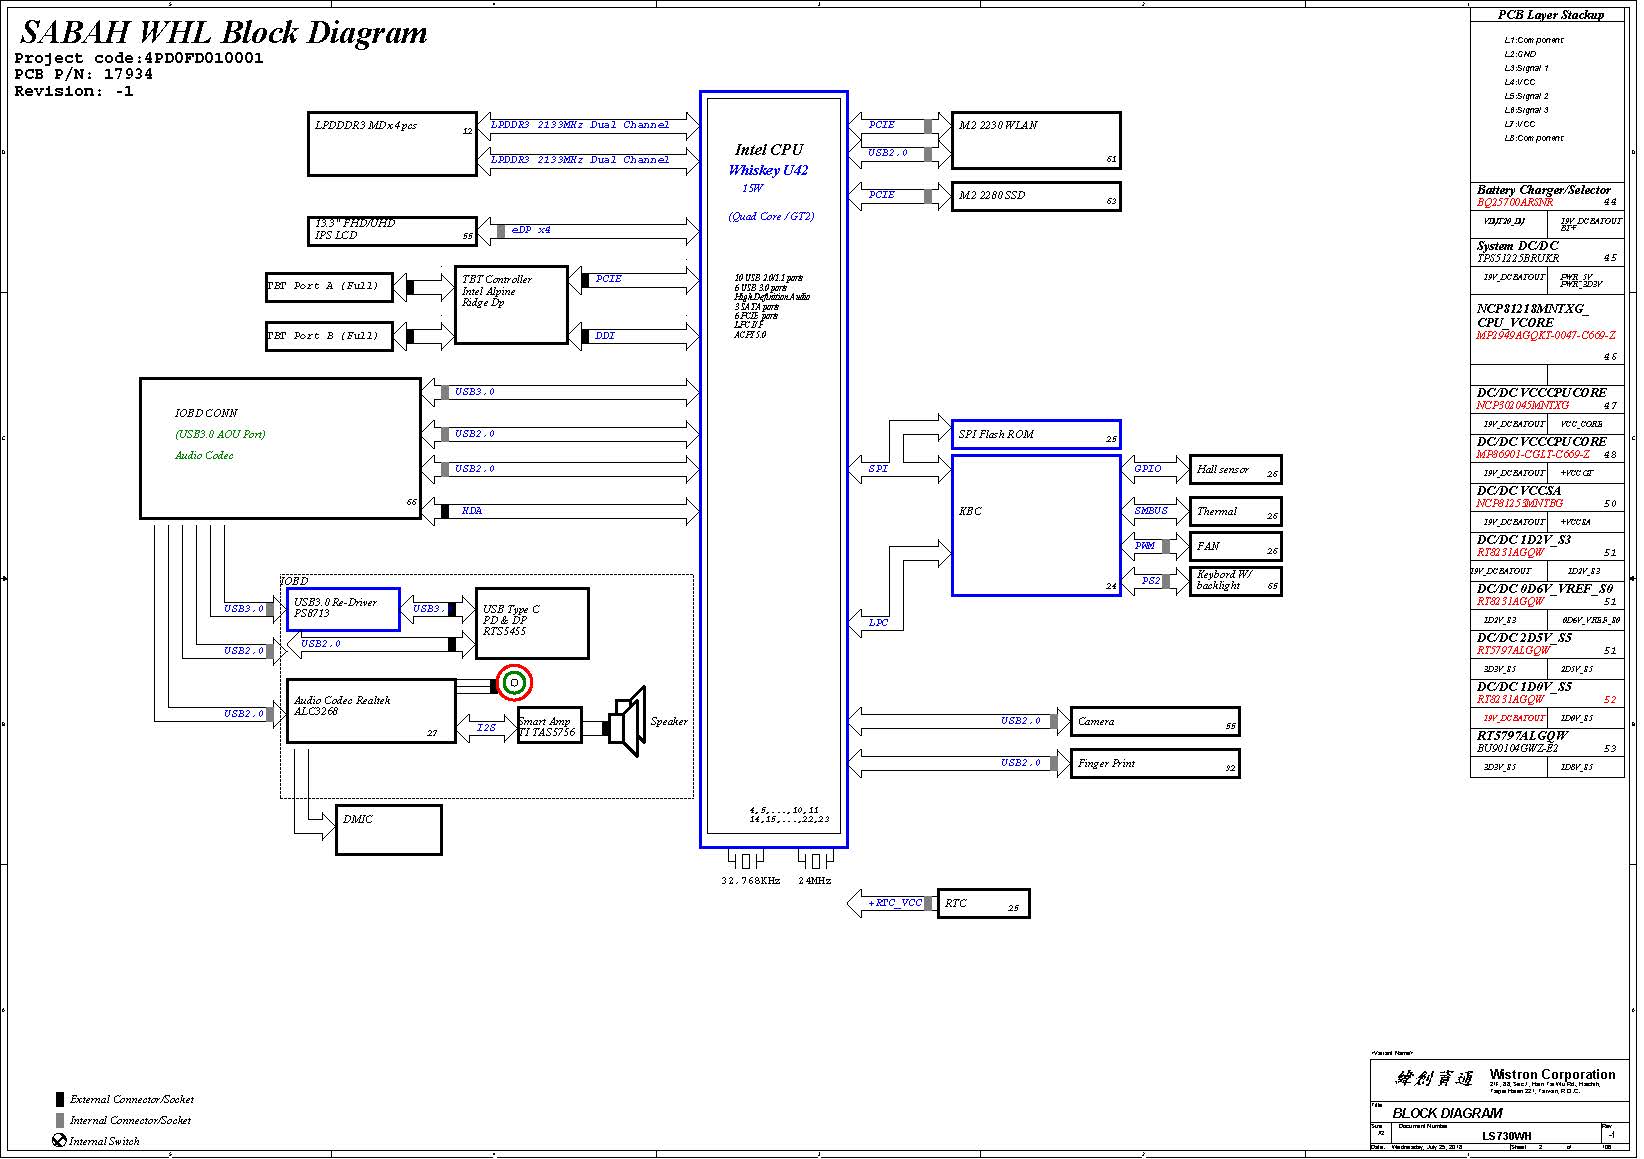Click the DC/DC 0D6V_VREF_S0 heading
This screenshot has height=1159, width=1644.
(1545, 589)
